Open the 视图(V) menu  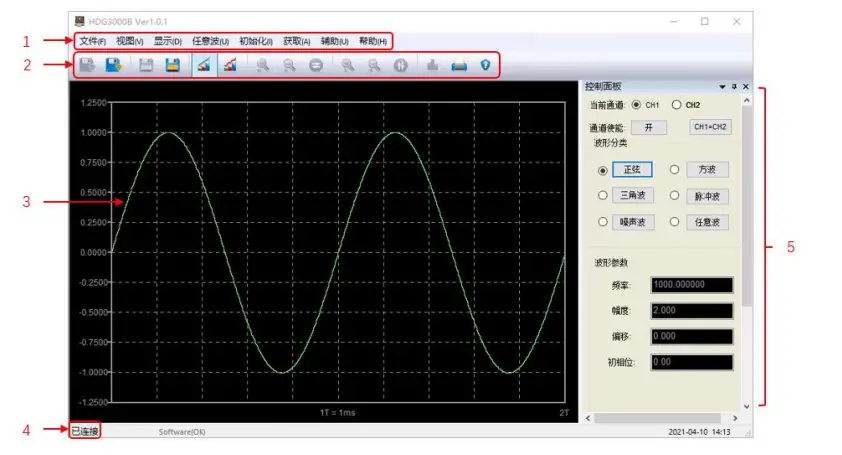point(130,41)
